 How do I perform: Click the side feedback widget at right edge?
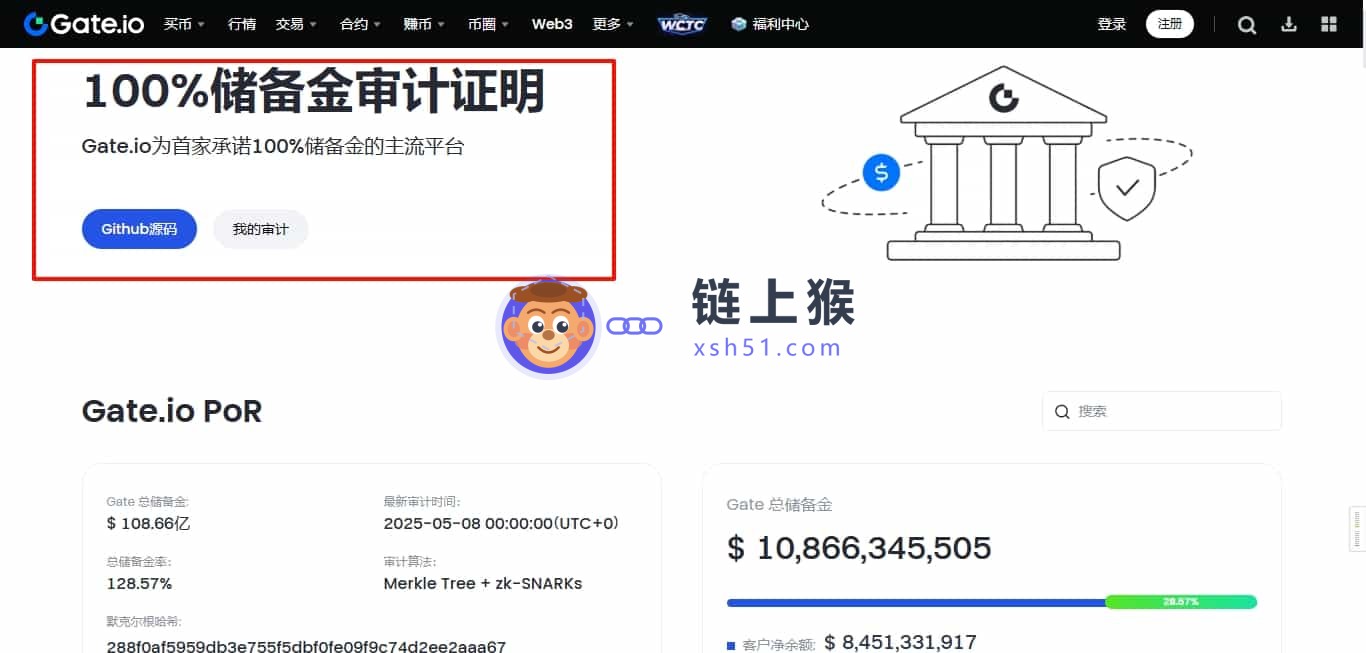tap(1357, 529)
